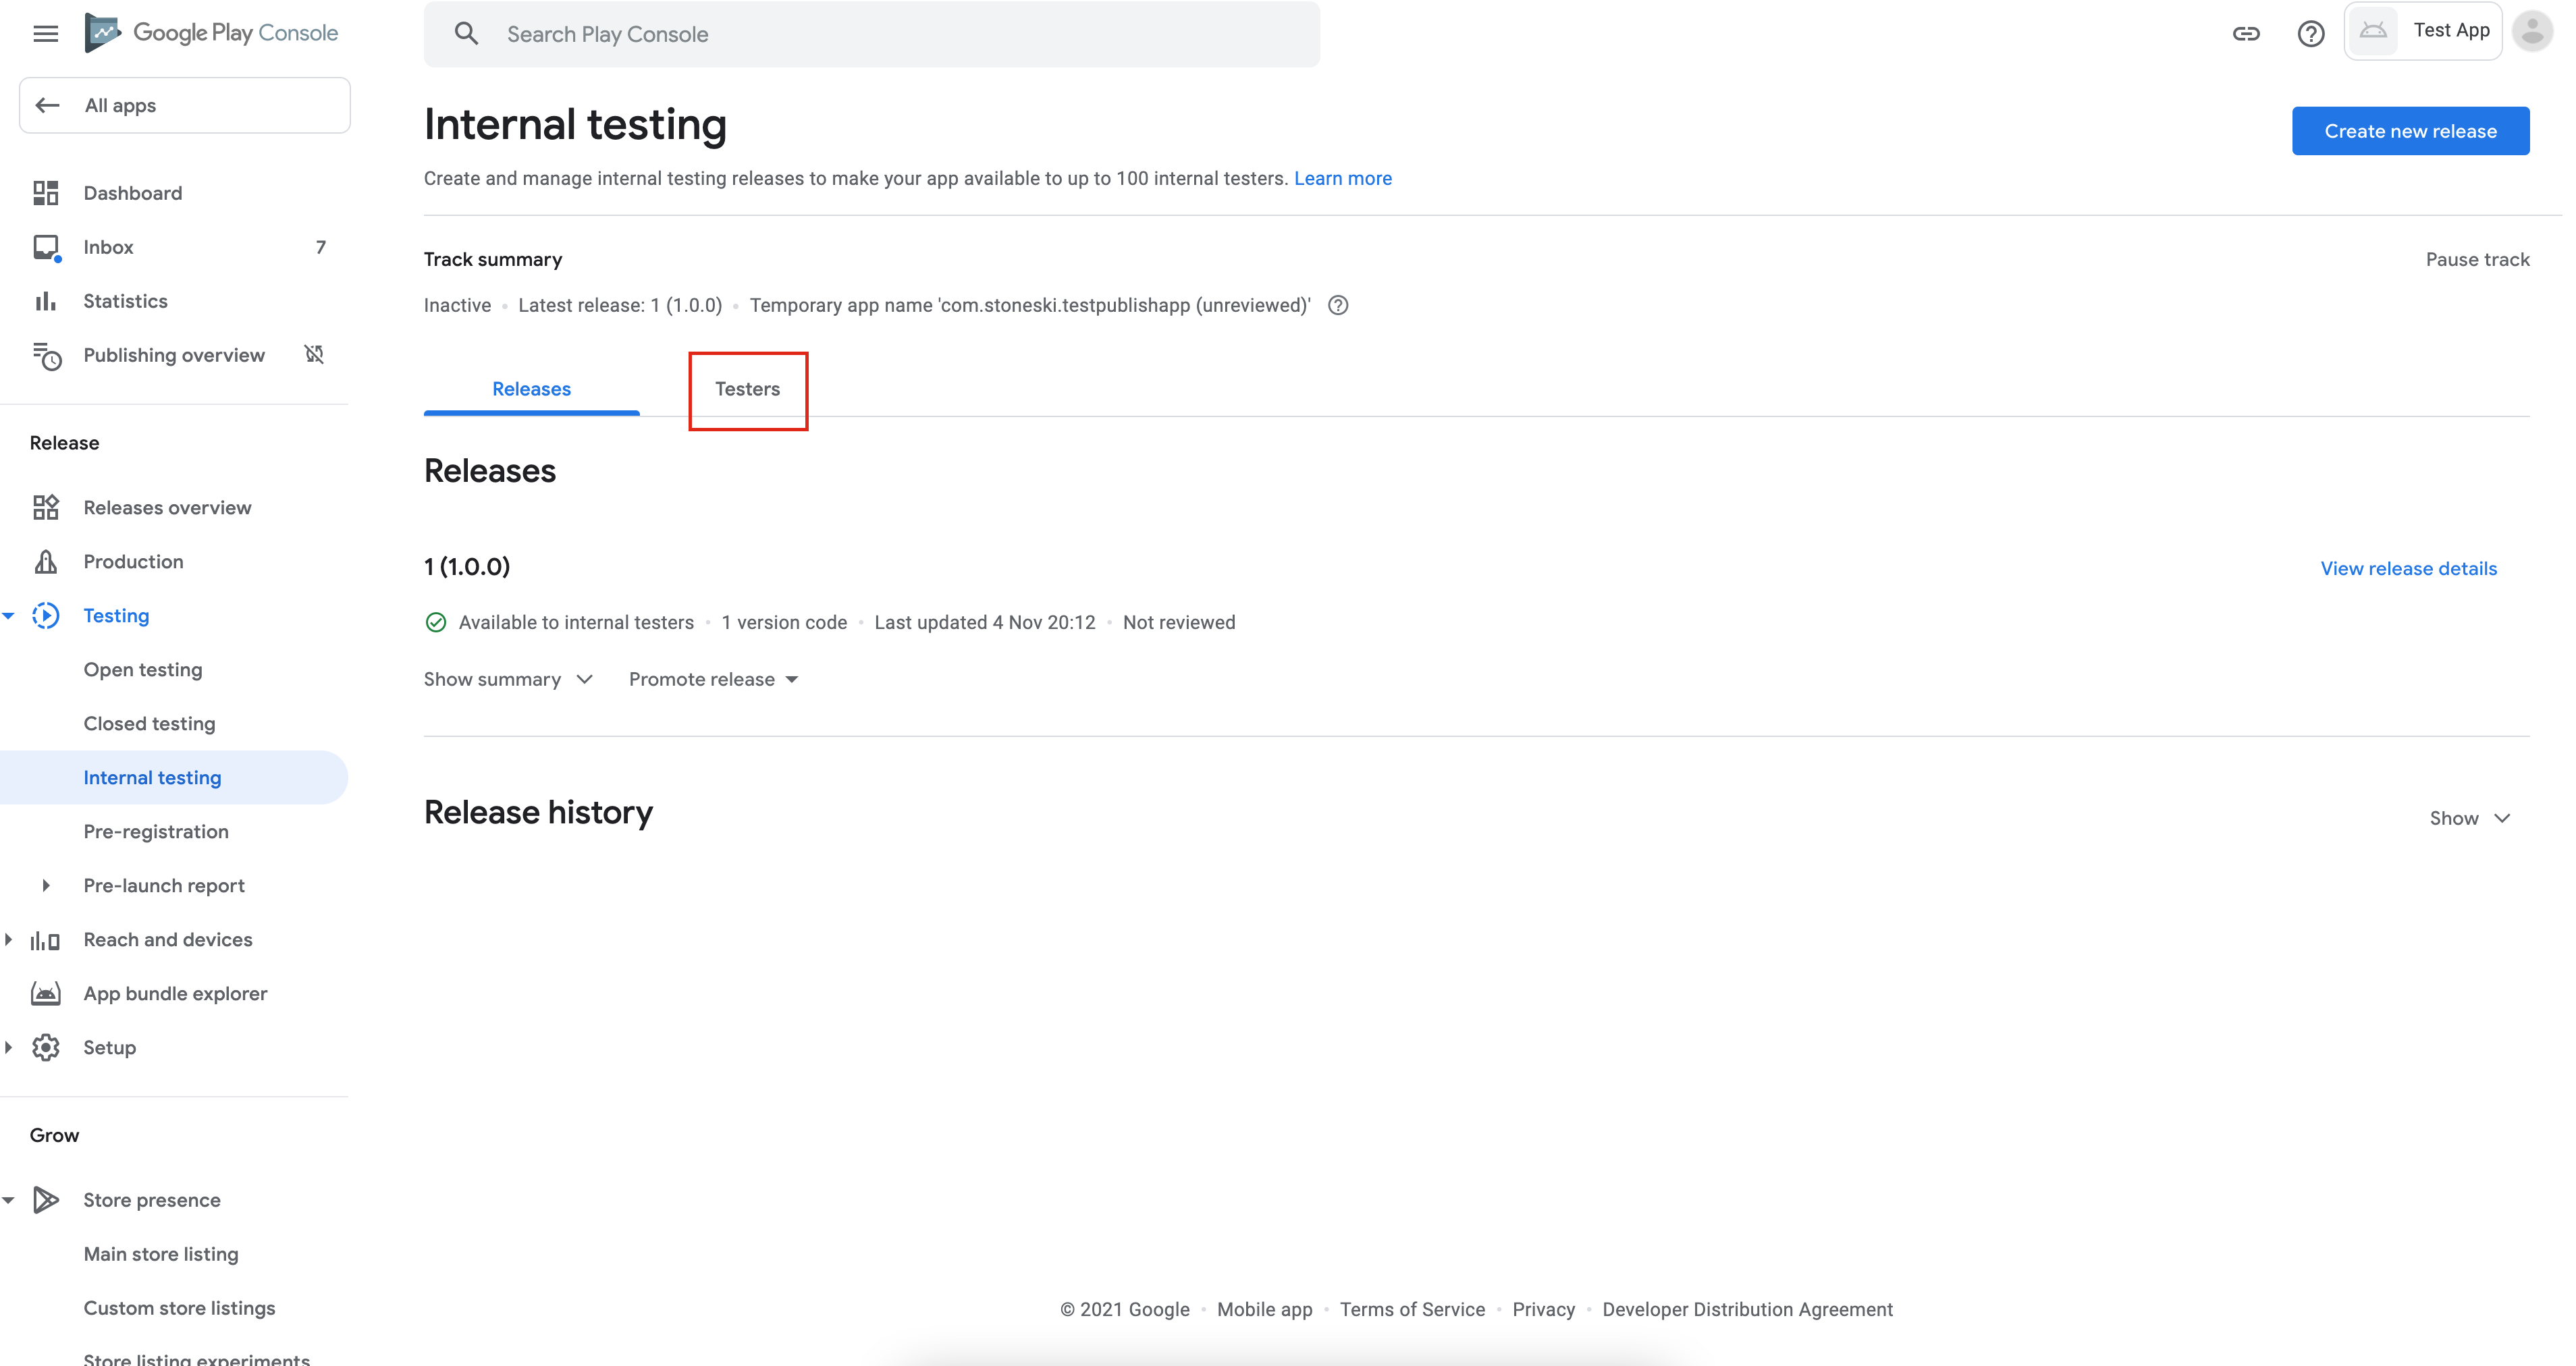Click the release title 1 (1.0.0)
The width and height of the screenshot is (2576, 1366).
(467, 566)
